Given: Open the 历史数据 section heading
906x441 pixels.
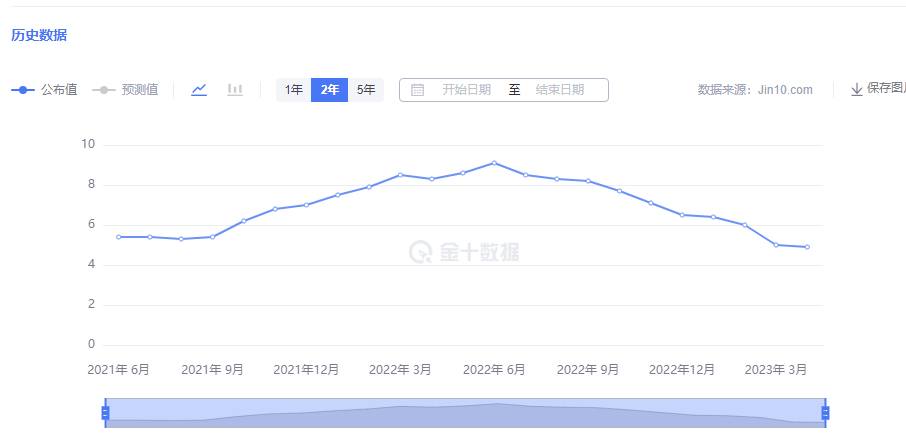Looking at the screenshot, I should [39, 35].
